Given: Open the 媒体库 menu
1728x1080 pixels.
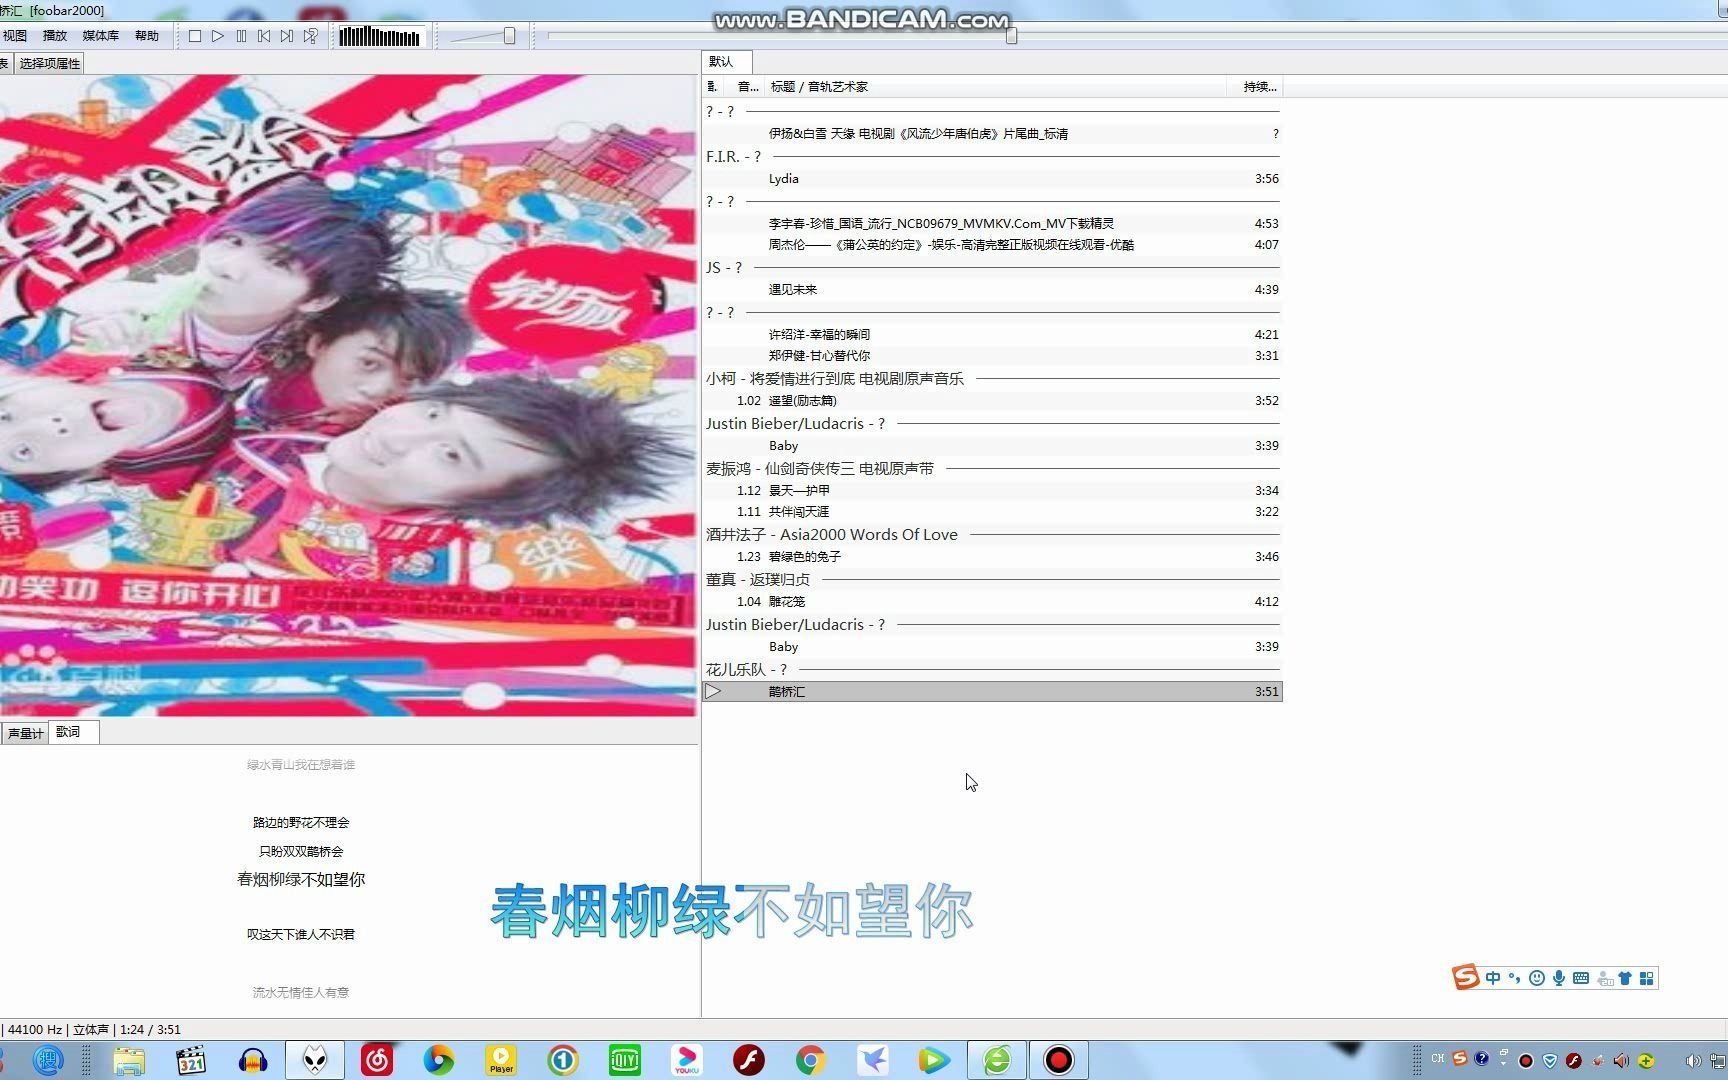Looking at the screenshot, I should 101,36.
